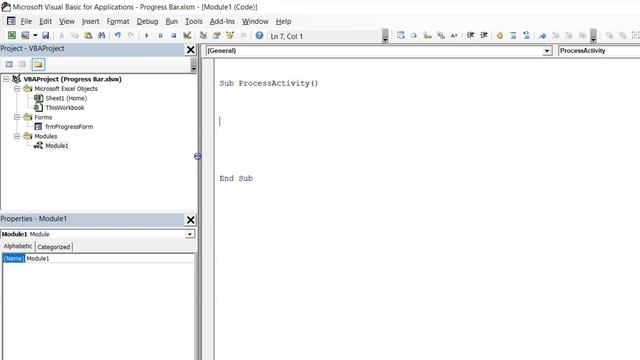Click the Break pause icon
Image resolution: width=640 pixels, height=360 pixels.
(x=160, y=36)
